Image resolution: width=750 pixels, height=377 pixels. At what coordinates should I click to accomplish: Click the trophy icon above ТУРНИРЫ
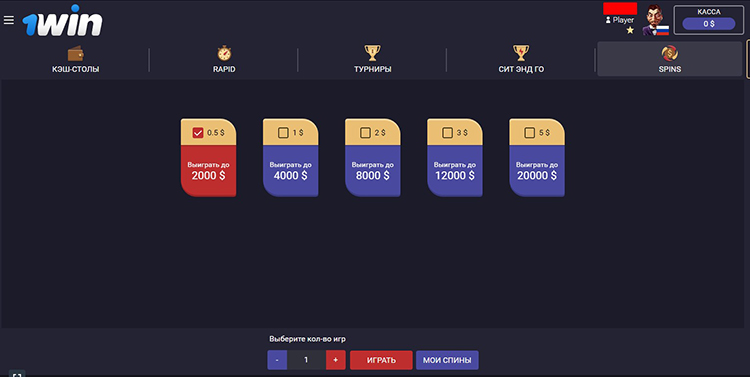372,53
